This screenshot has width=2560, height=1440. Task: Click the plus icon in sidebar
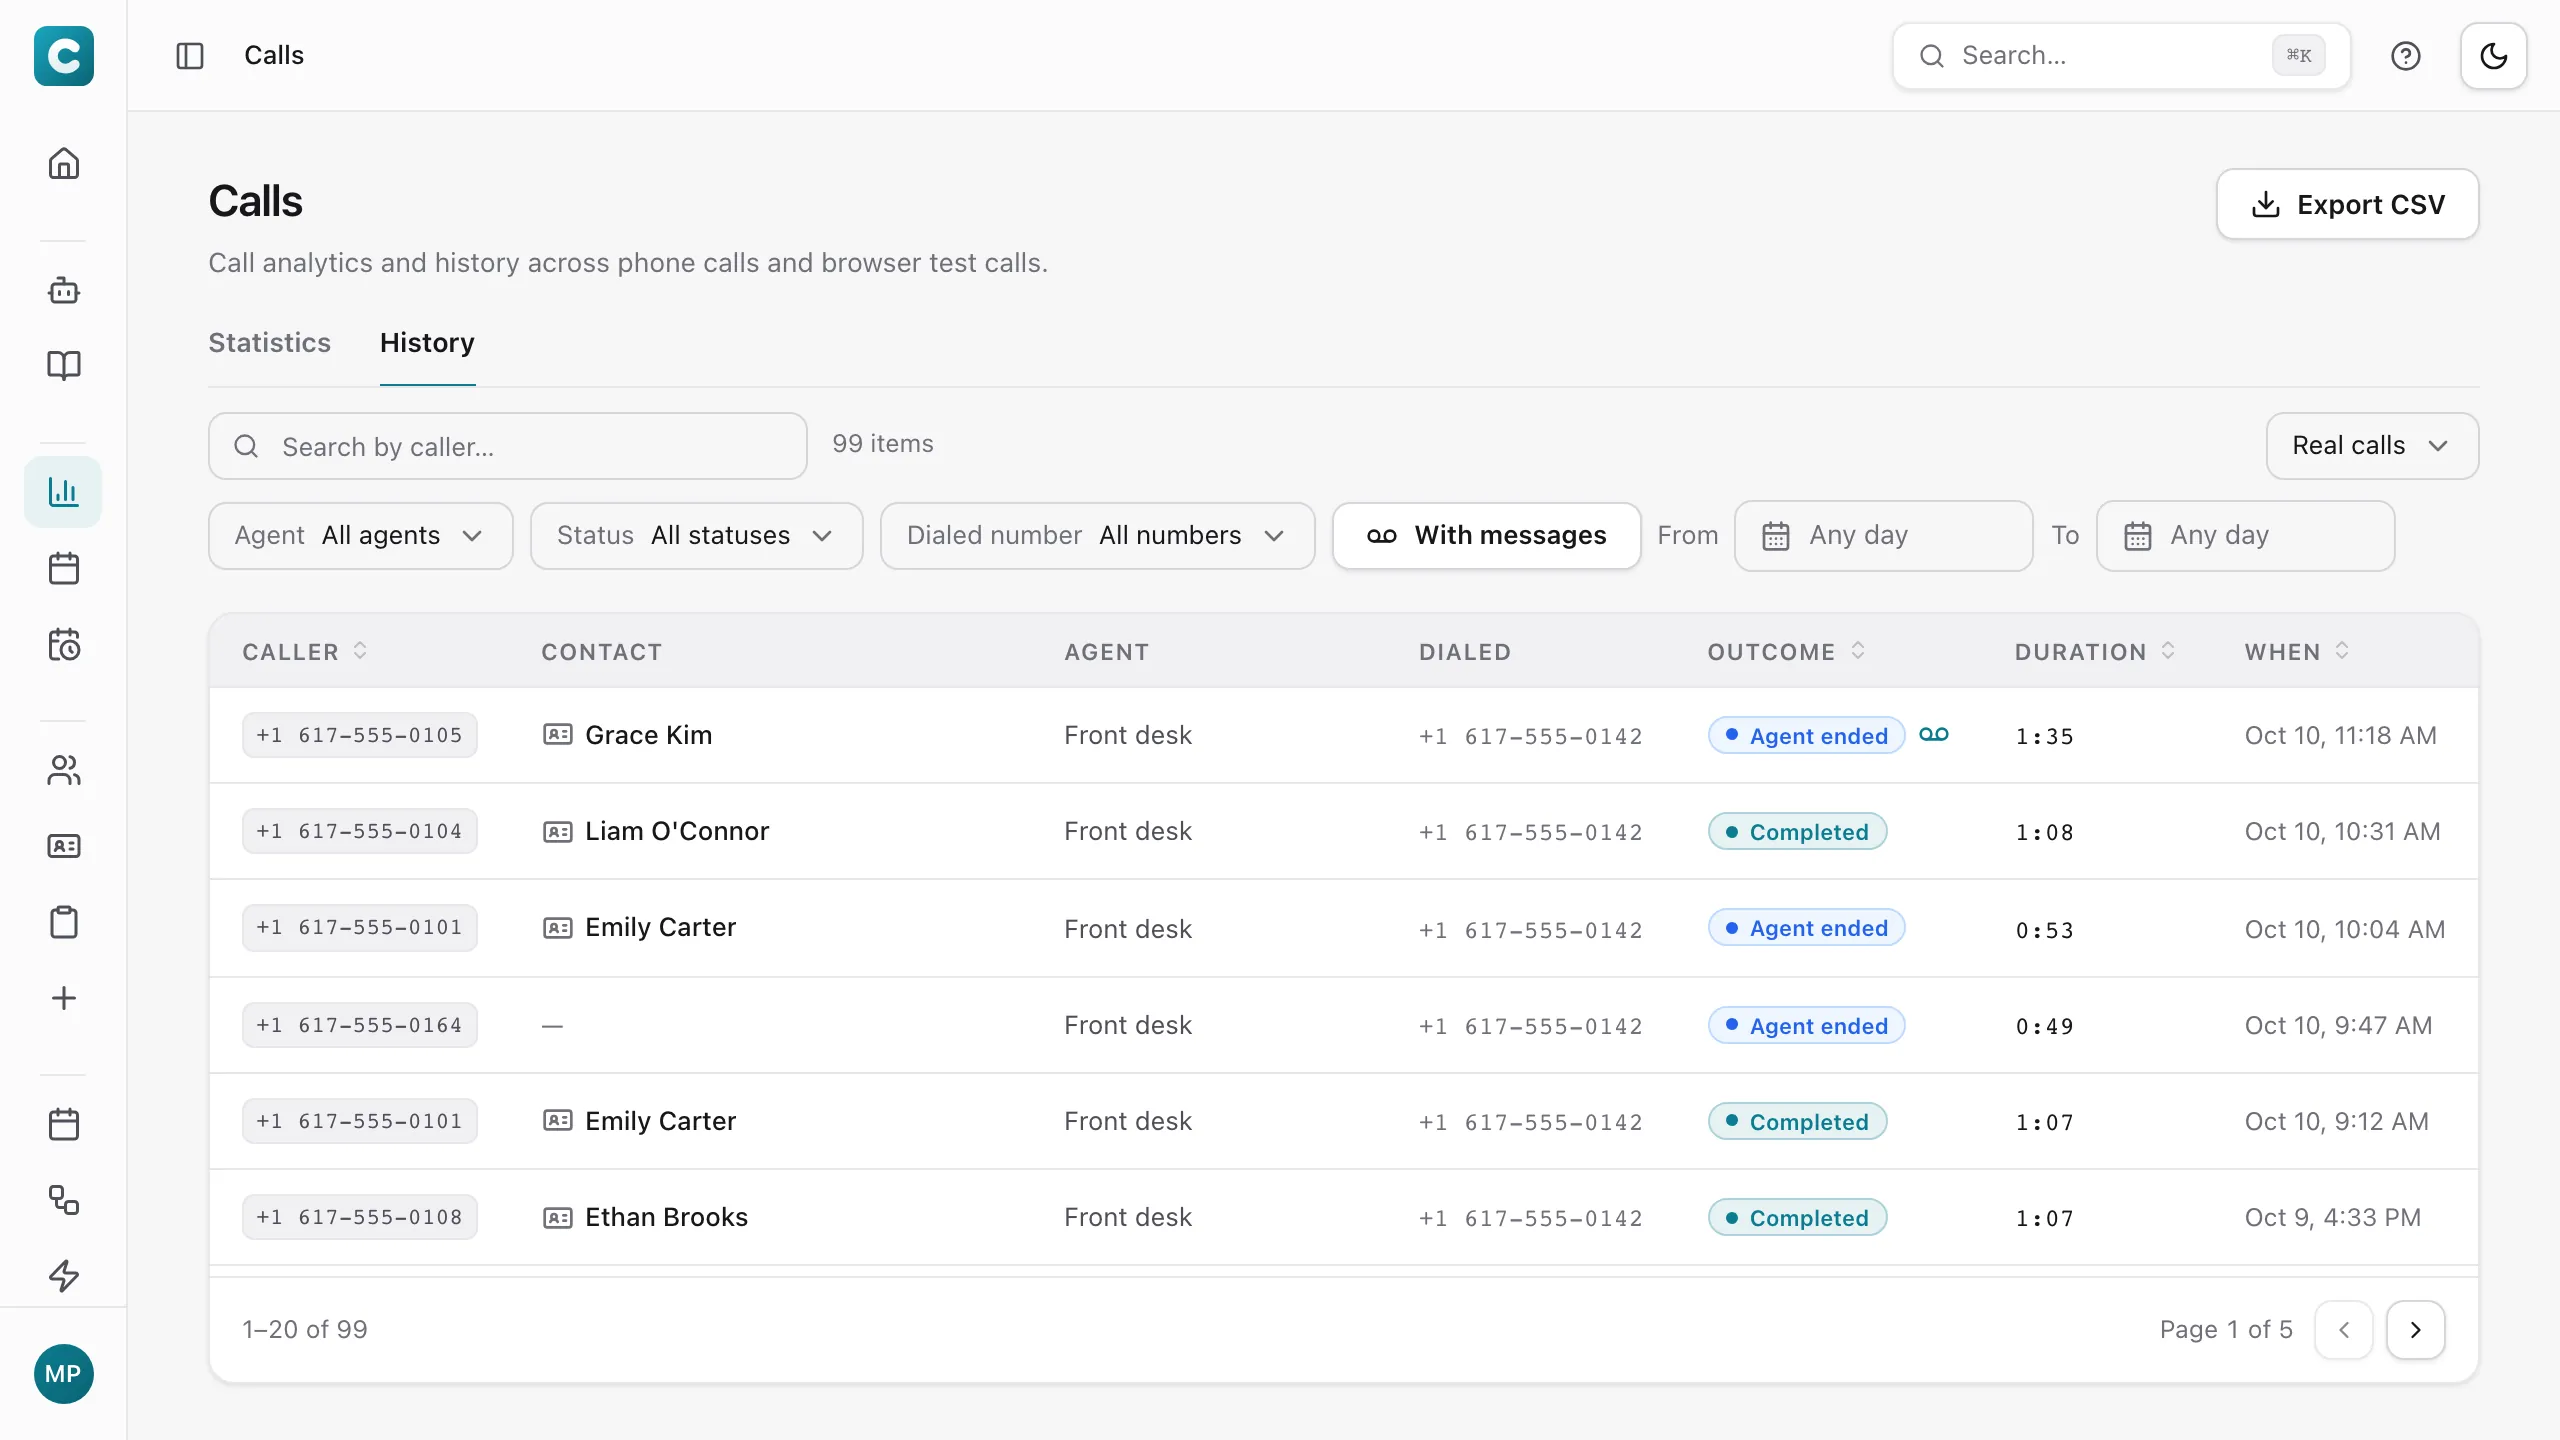click(64, 998)
